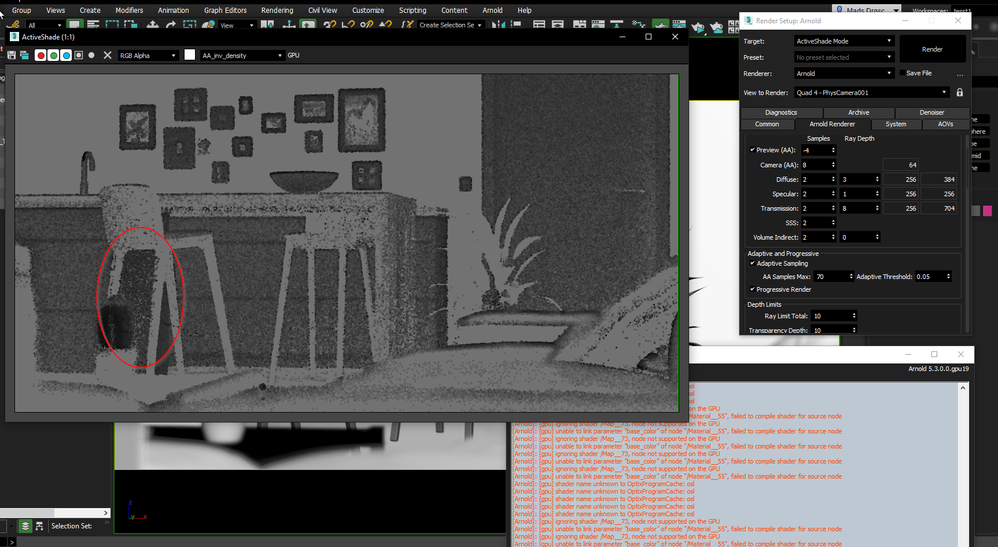Image resolution: width=998 pixels, height=547 pixels.
Task: Open the Rendering menu
Action: (x=277, y=10)
